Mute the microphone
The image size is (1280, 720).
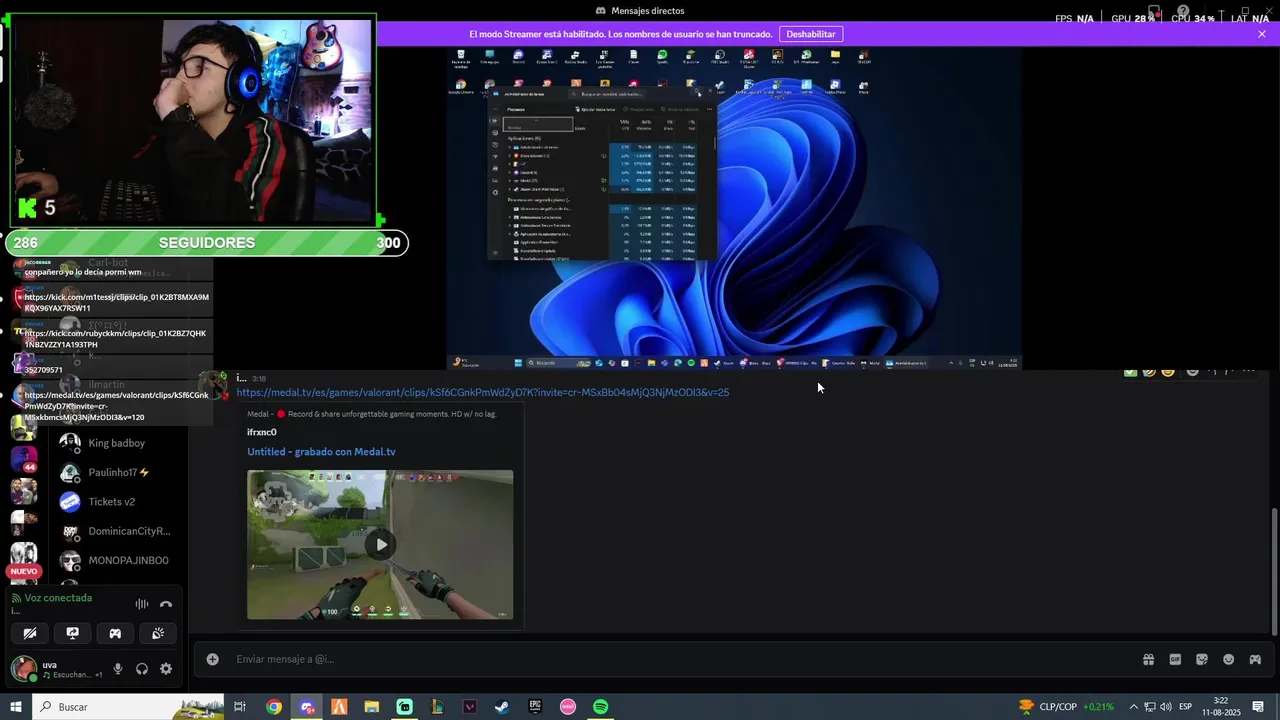[118, 669]
